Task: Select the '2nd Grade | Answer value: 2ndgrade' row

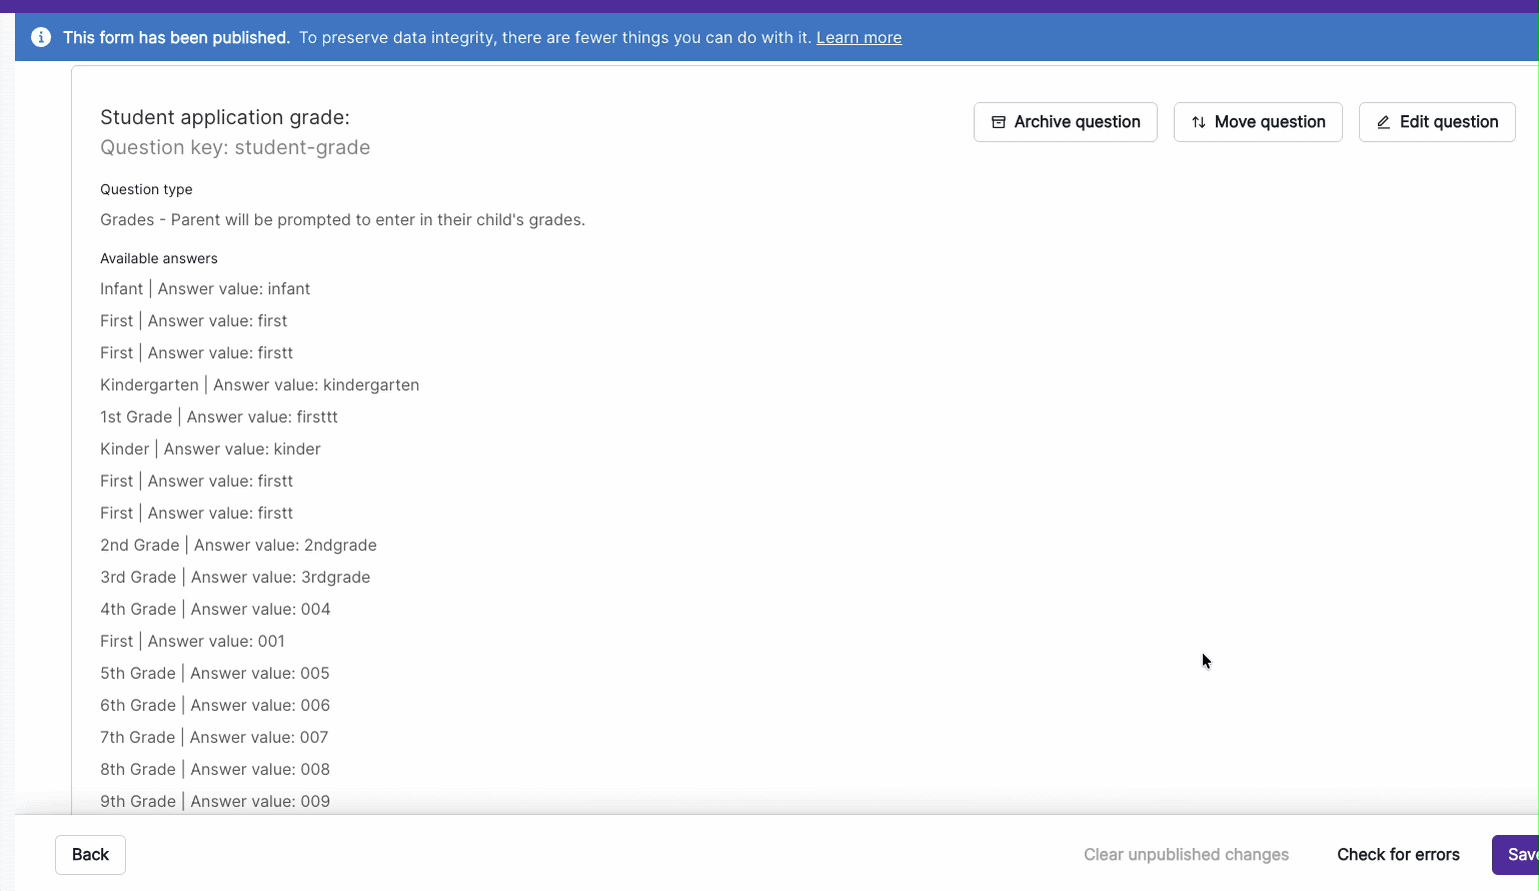Action: [238, 545]
